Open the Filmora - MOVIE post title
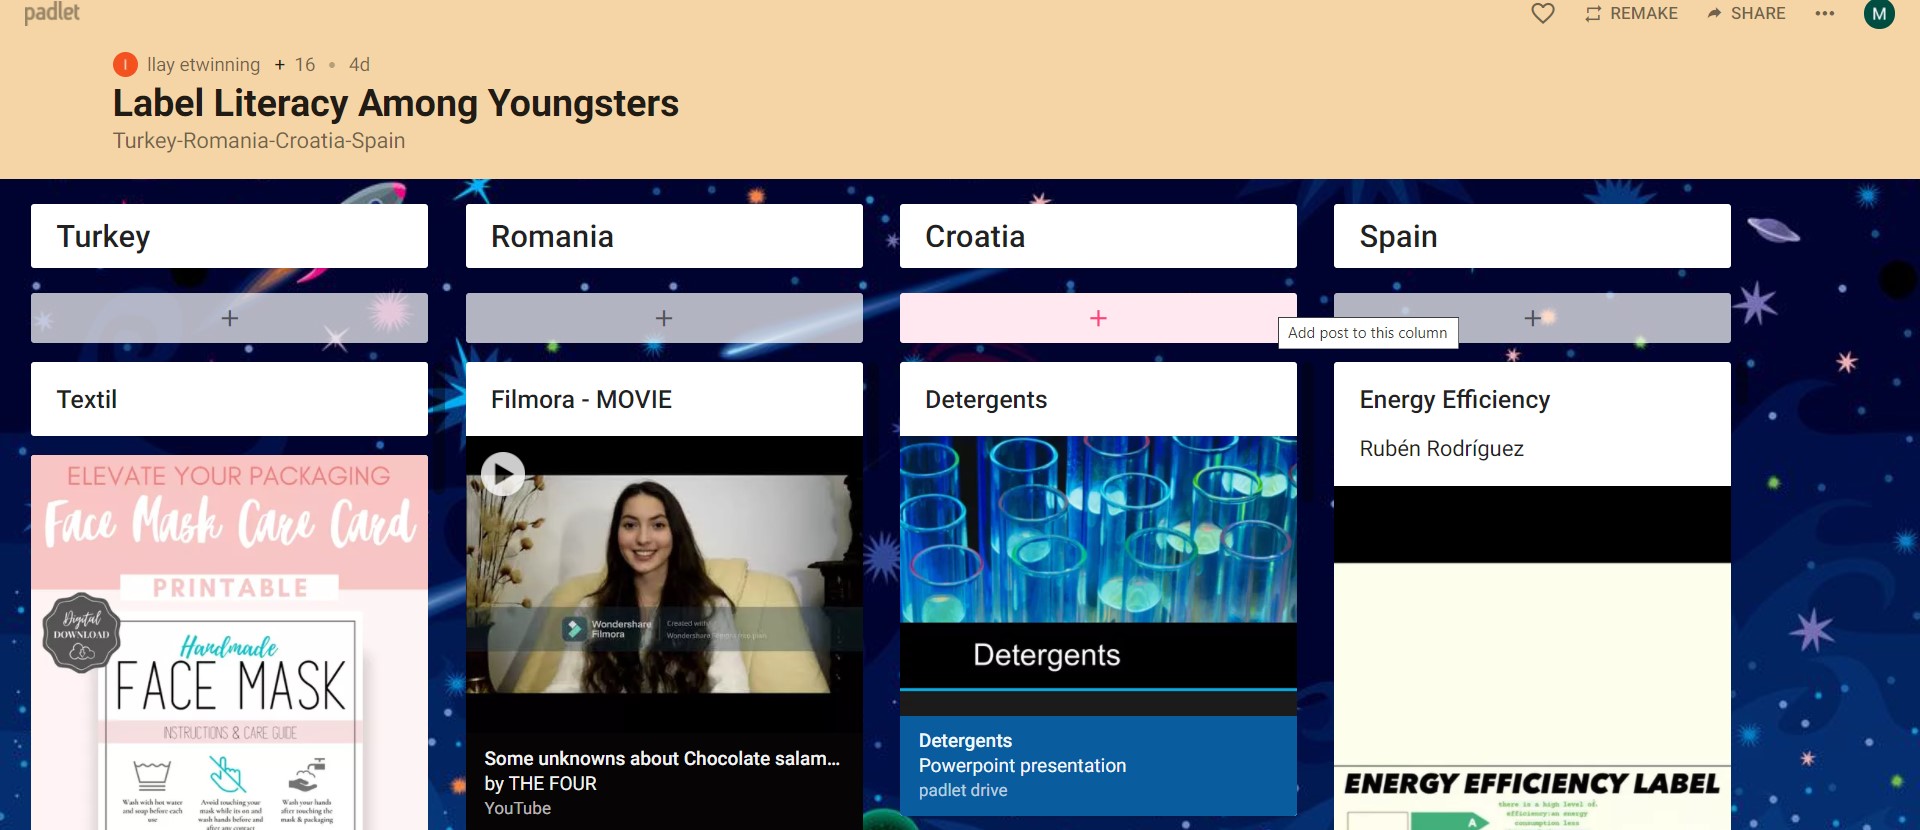Image resolution: width=1920 pixels, height=830 pixels. [x=581, y=399]
